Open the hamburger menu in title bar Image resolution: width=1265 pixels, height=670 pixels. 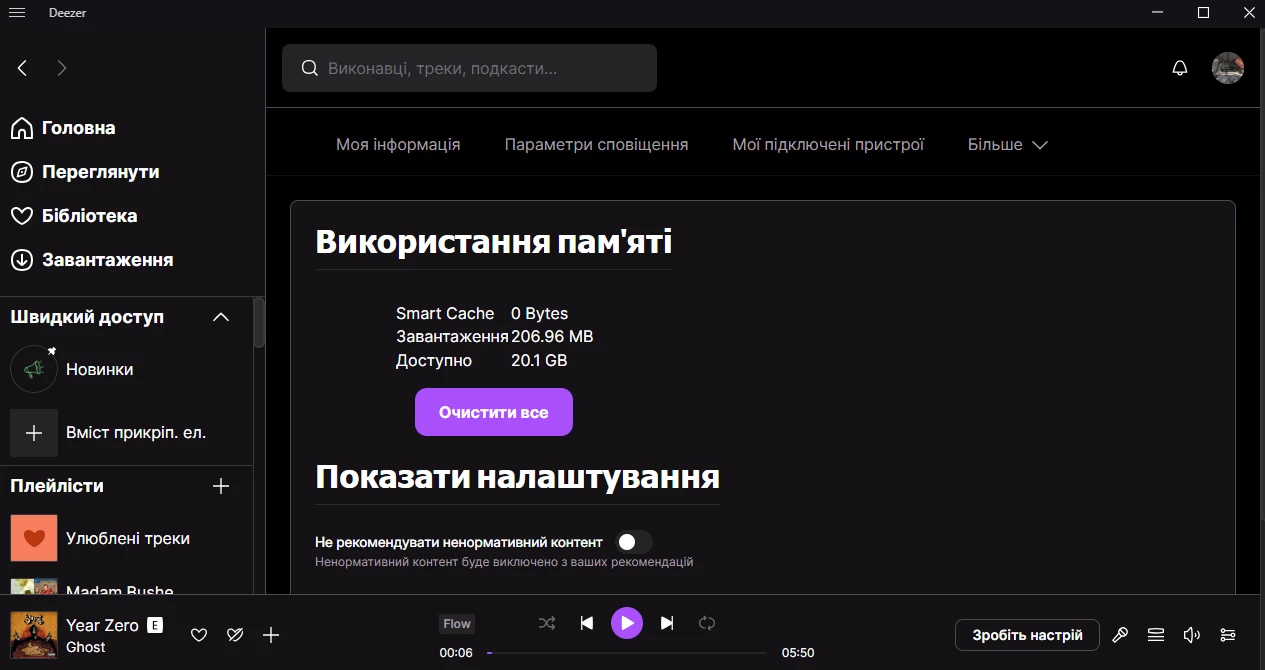[17, 12]
